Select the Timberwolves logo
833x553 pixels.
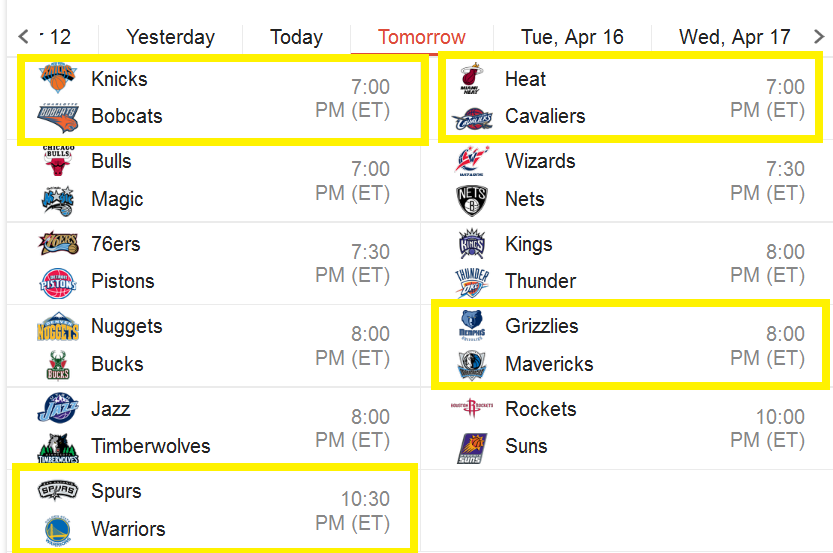pyautogui.click(x=58, y=448)
